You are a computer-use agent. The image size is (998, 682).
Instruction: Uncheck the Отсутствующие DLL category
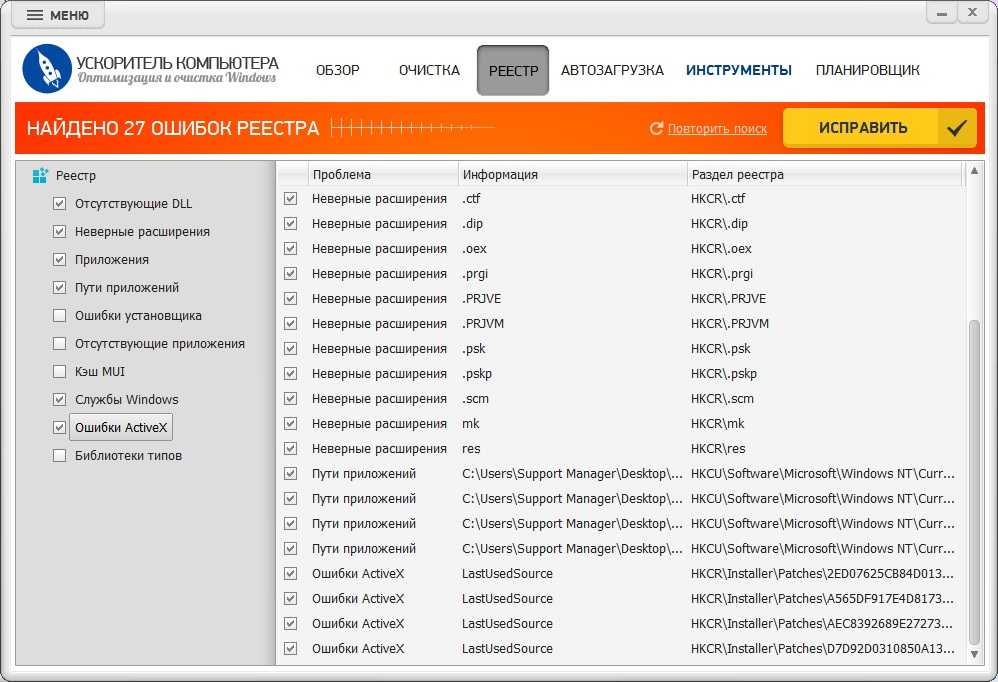[x=59, y=204]
